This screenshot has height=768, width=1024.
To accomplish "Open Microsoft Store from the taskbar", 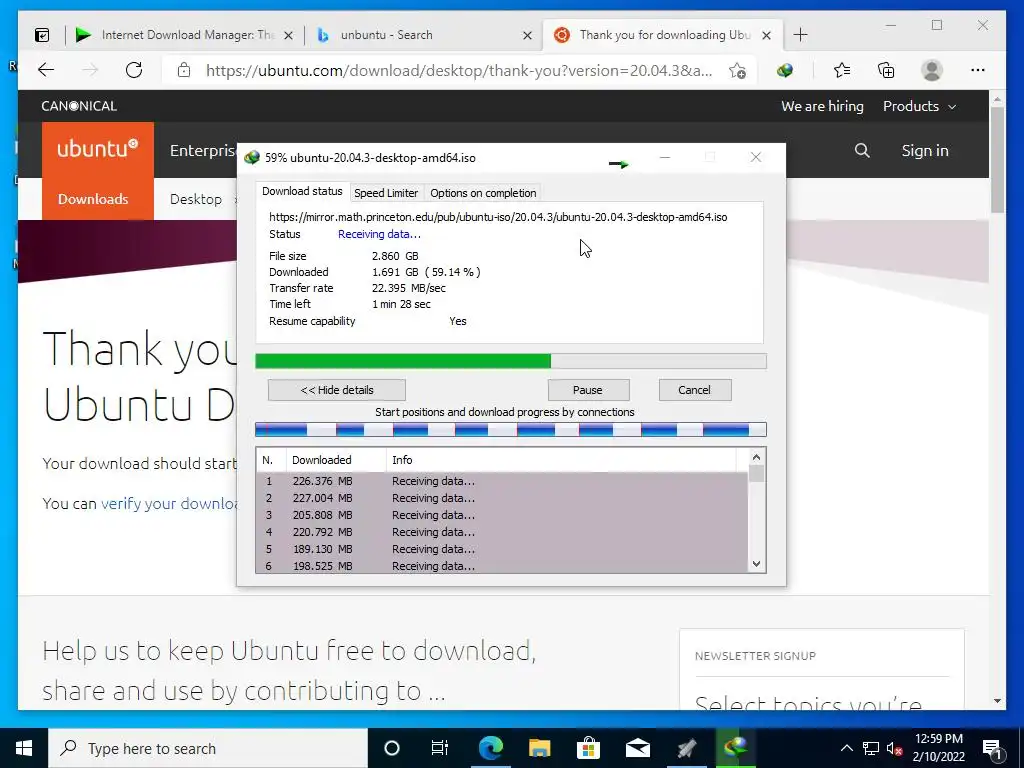I will coord(588,748).
